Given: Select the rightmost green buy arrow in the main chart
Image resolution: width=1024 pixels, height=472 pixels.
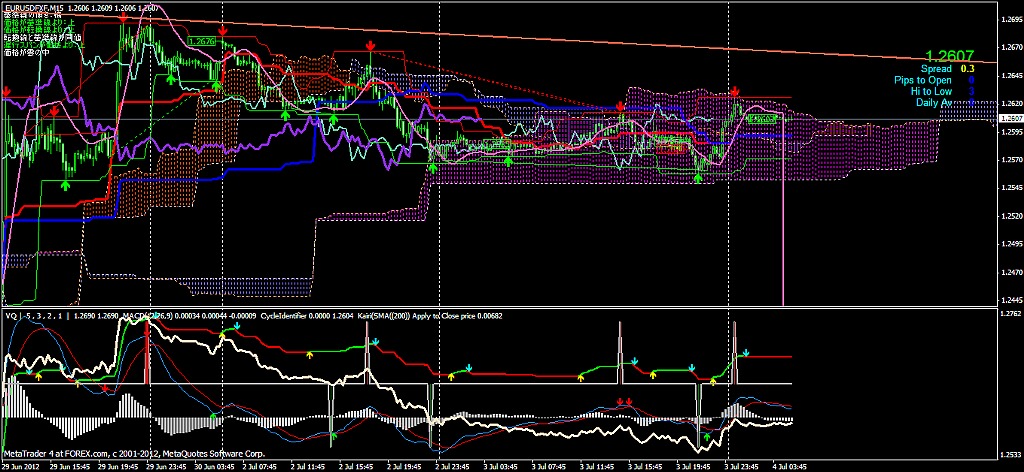Looking at the screenshot, I should click(699, 176).
